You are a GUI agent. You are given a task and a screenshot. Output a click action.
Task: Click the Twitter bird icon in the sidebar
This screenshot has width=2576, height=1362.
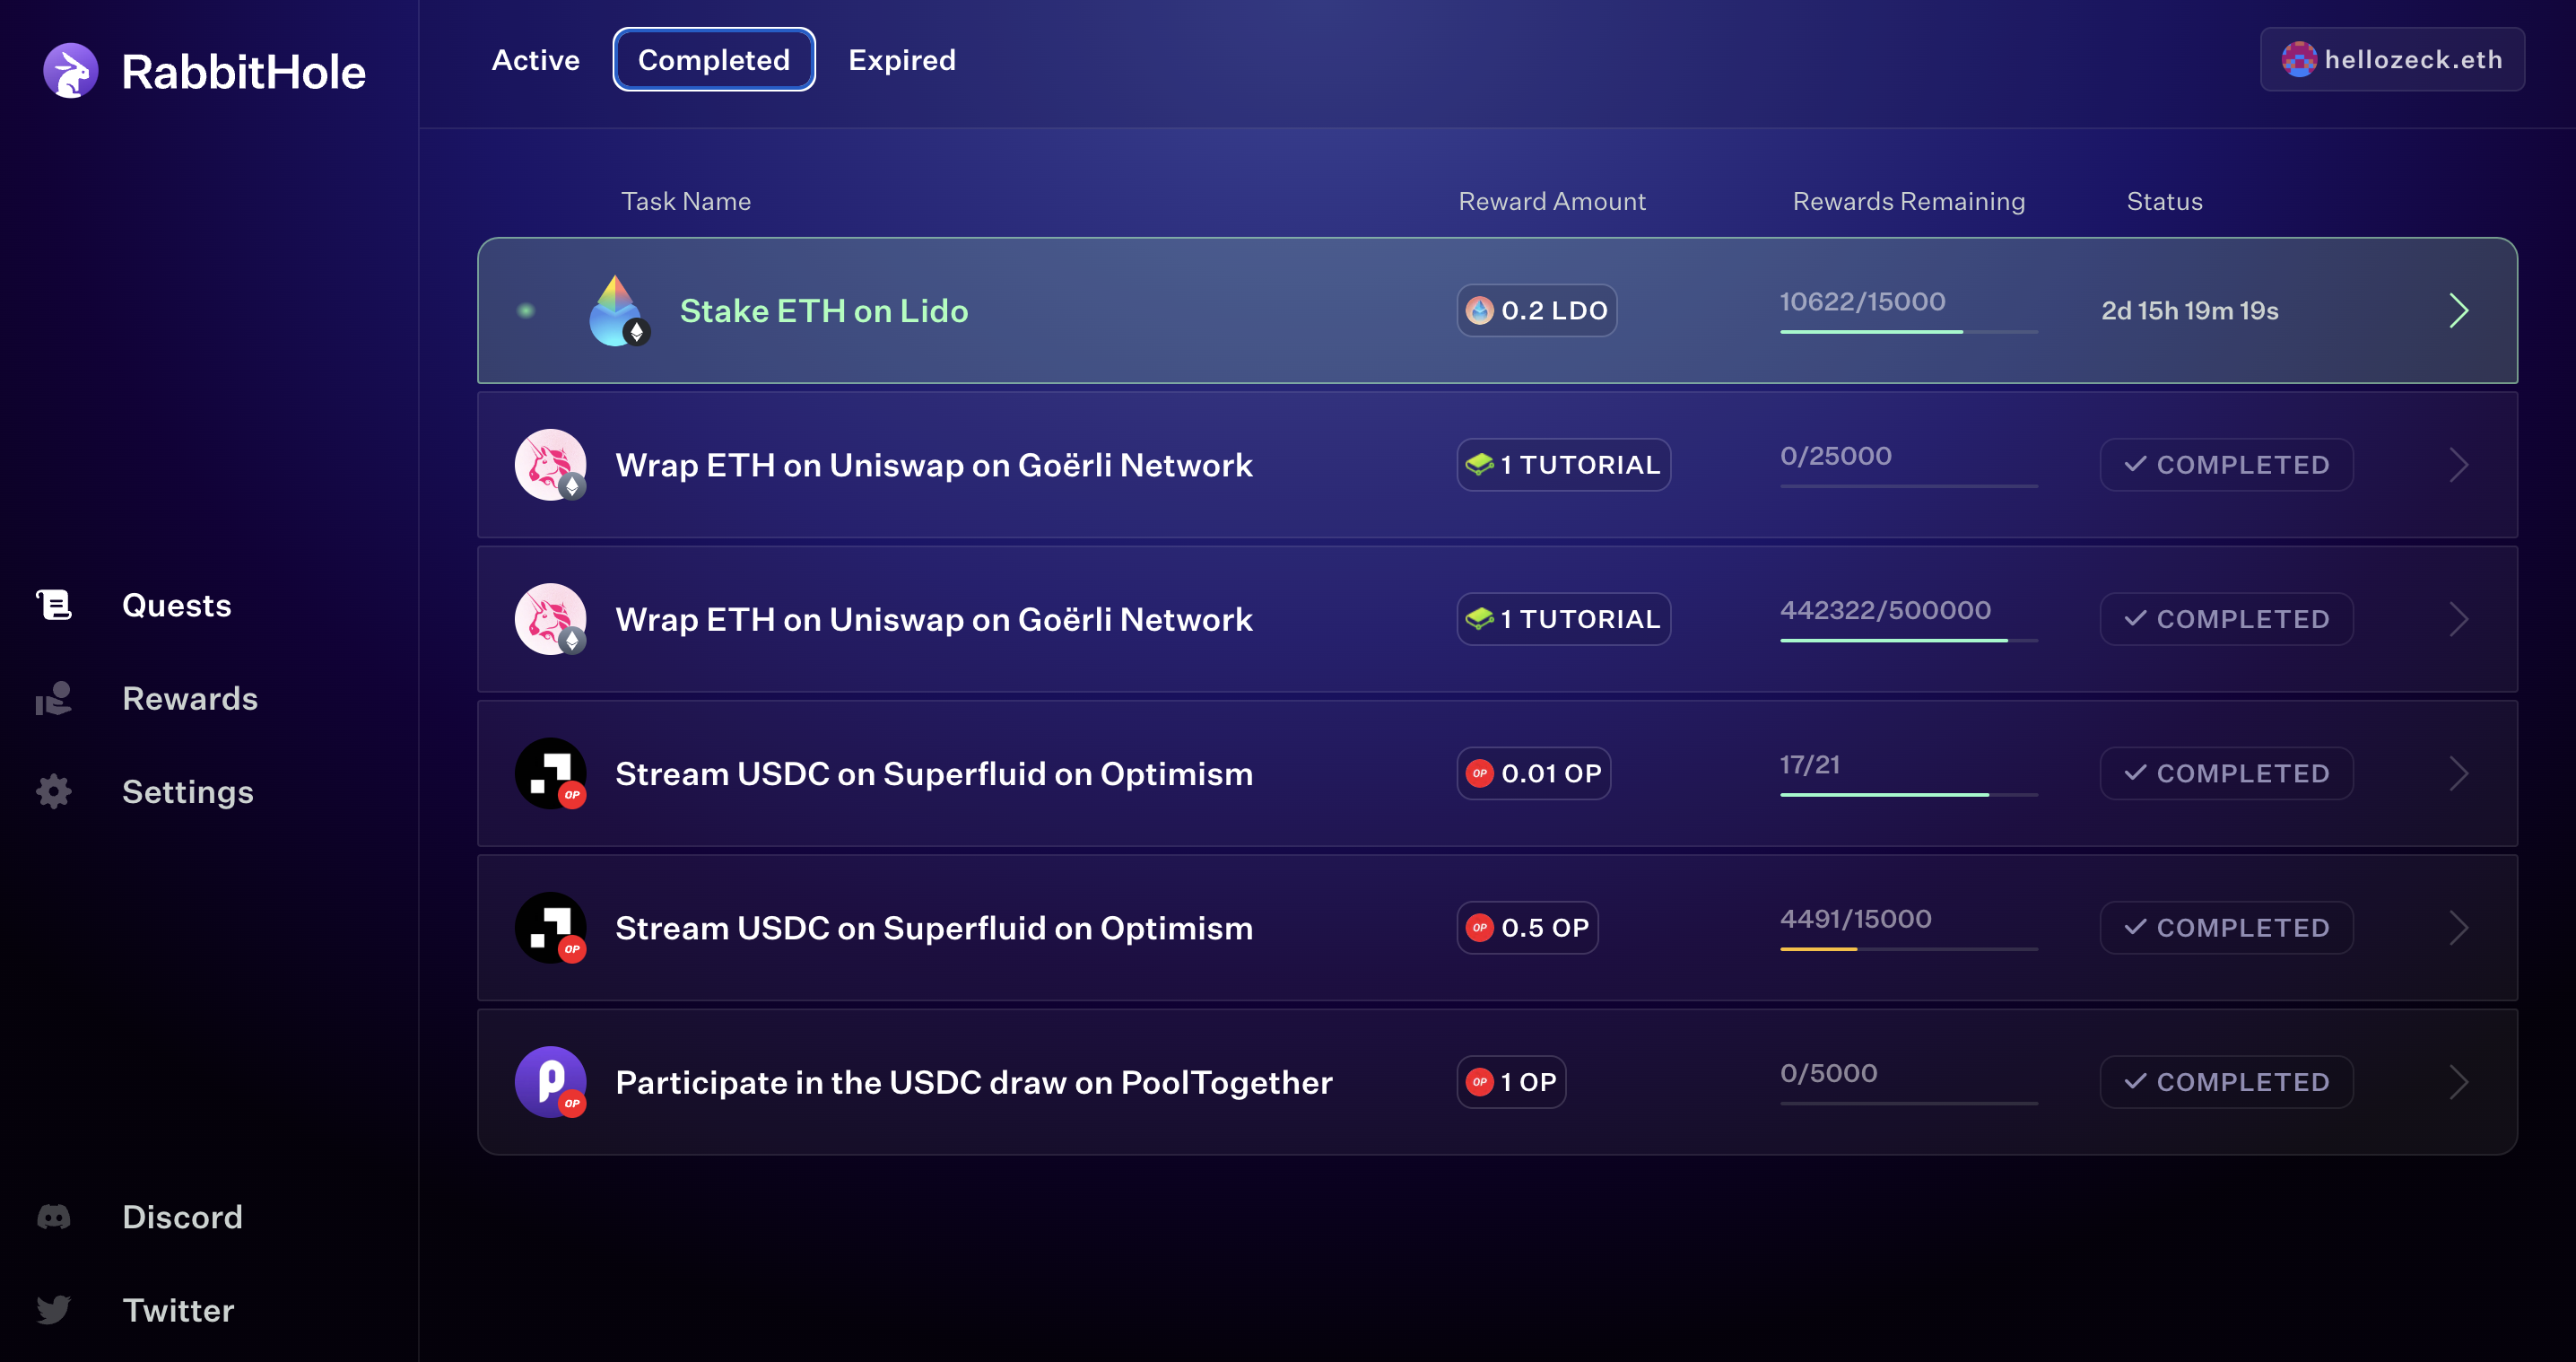[54, 1310]
